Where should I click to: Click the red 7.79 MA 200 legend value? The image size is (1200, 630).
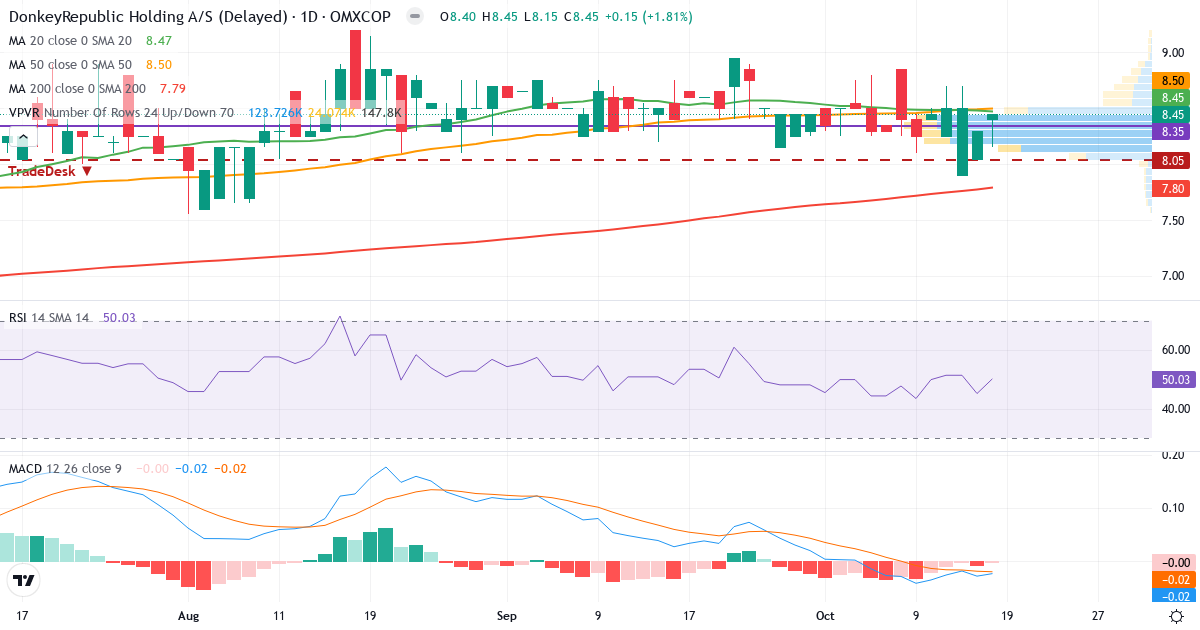(173, 89)
